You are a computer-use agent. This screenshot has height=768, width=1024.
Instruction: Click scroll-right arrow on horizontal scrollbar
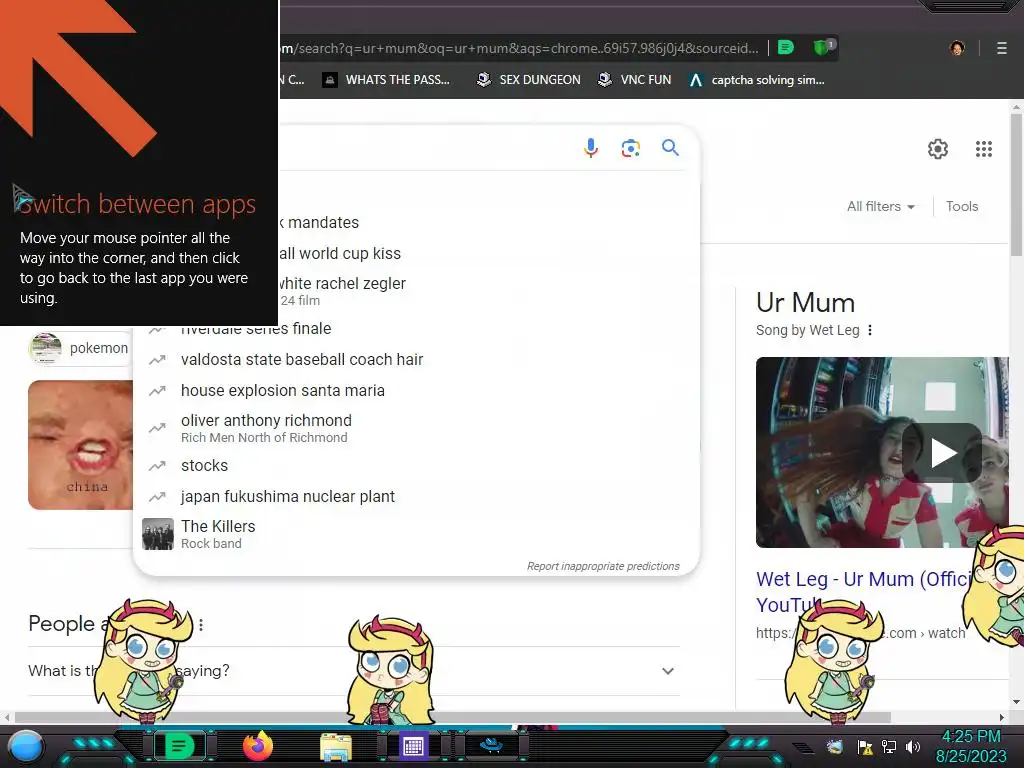[x=1001, y=717]
